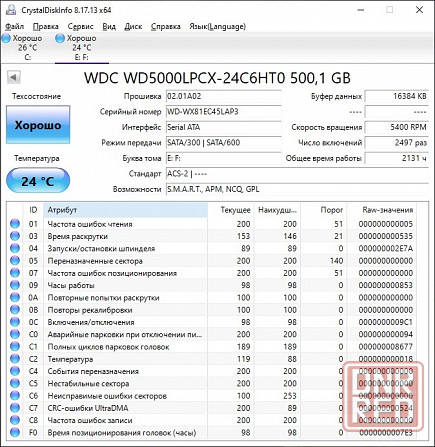Click the total hours 2131 ч field
The width and height of the screenshot is (435, 447).
(396, 158)
